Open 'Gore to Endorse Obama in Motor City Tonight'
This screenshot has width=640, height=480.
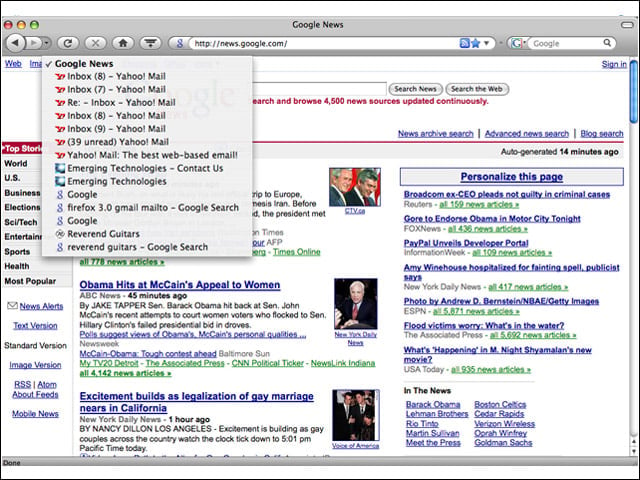(492, 218)
